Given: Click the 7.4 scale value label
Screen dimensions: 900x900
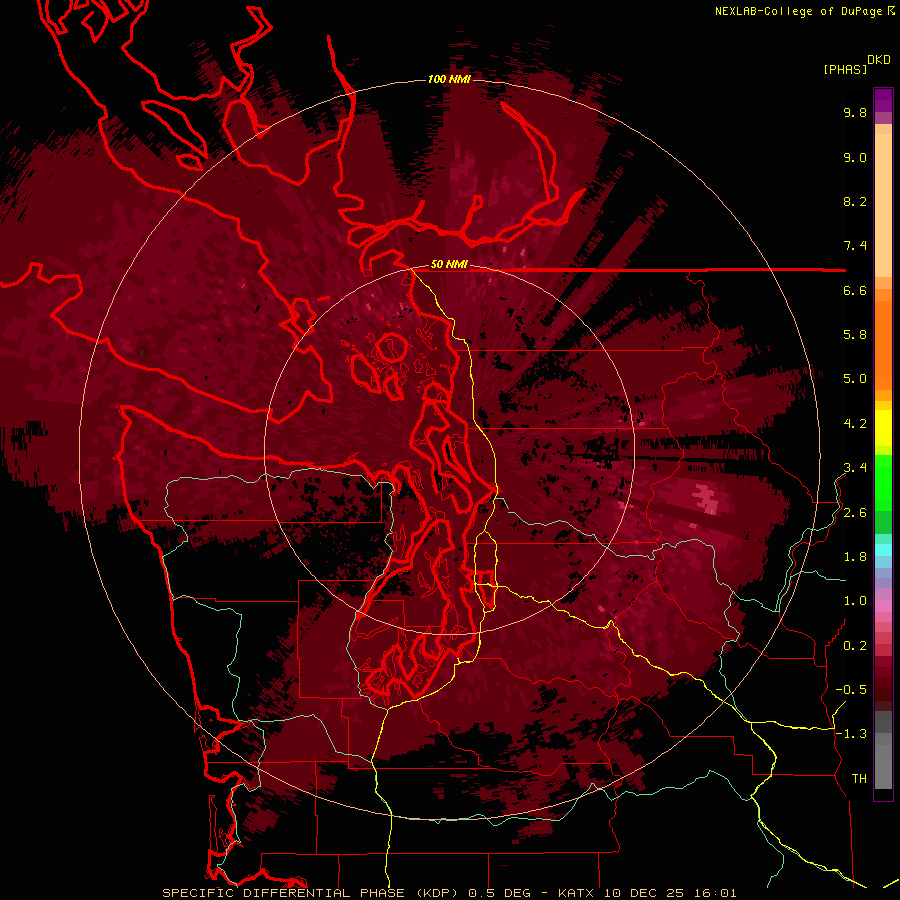Looking at the screenshot, I should click(x=855, y=246).
